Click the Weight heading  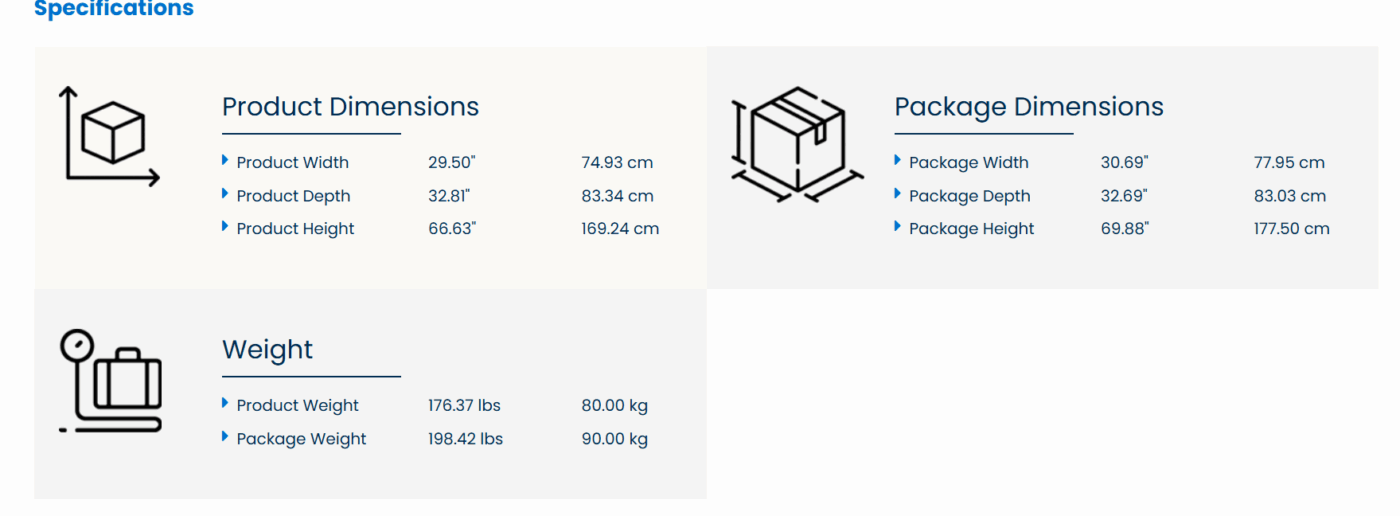coord(267,350)
